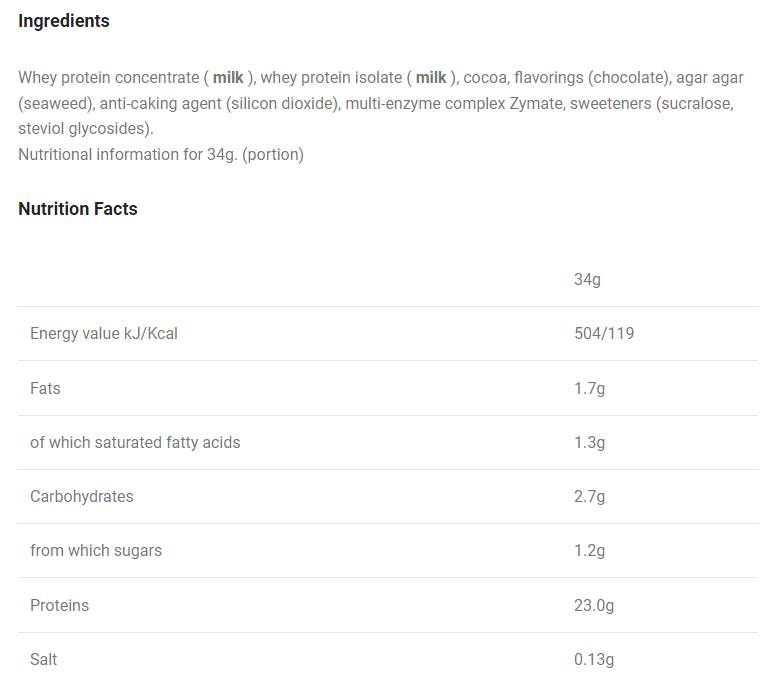
Task: Click the second bold 'milk' word
Action: click(x=431, y=77)
